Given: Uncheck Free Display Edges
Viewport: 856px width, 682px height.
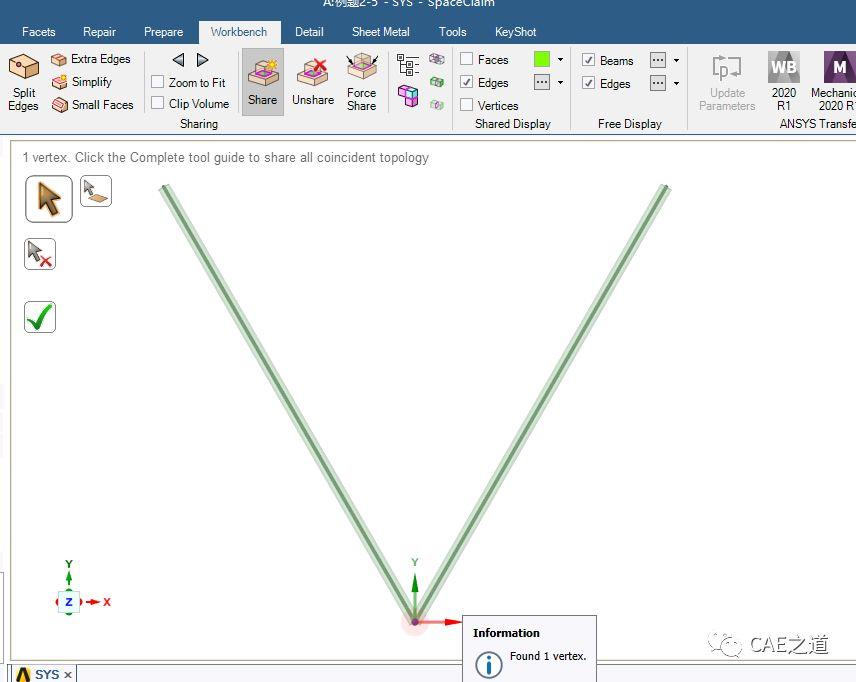Looking at the screenshot, I should pyautogui.click(x=588, y=83).
